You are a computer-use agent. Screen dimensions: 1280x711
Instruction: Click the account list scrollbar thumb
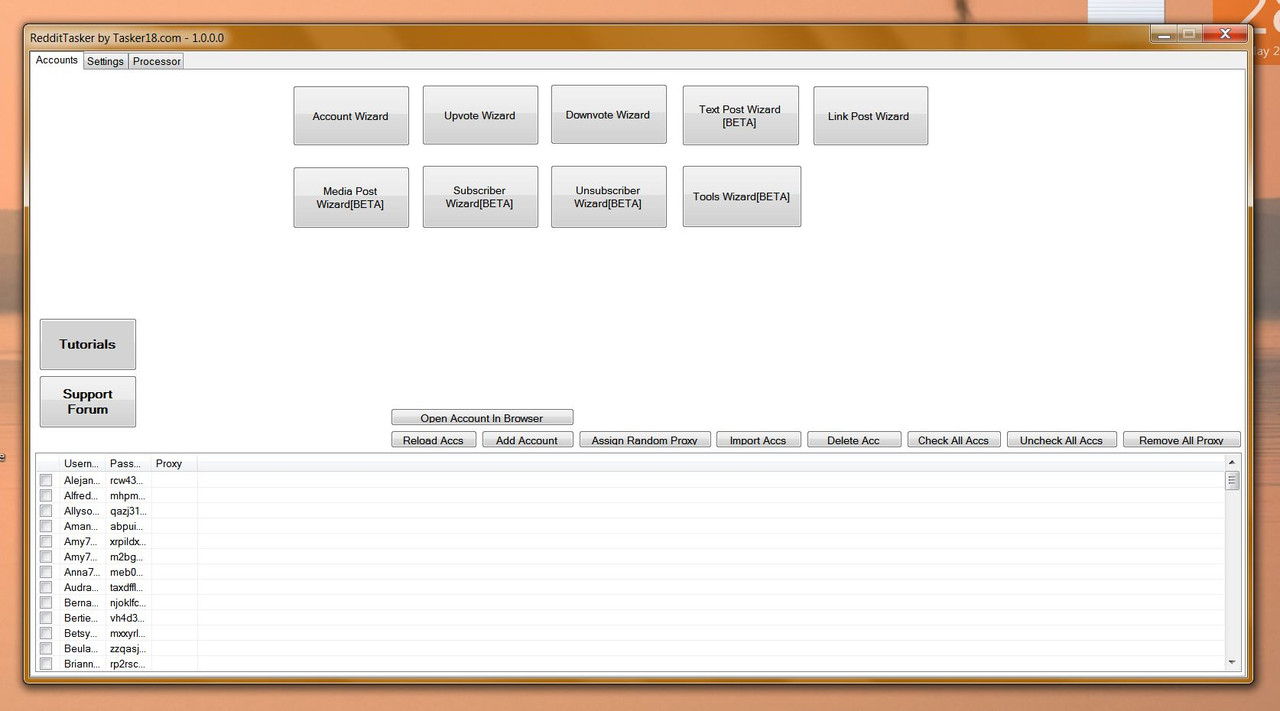click(x=1232, y=481)
